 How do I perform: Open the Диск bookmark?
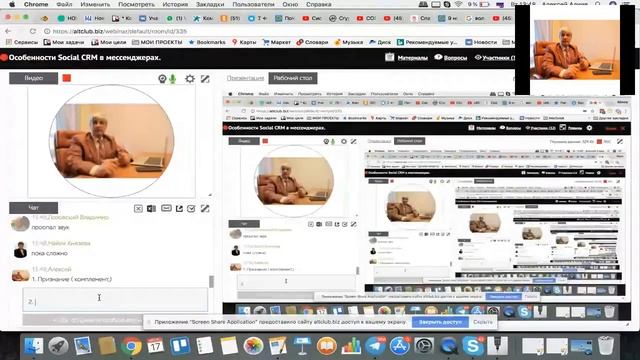[380, 42]
